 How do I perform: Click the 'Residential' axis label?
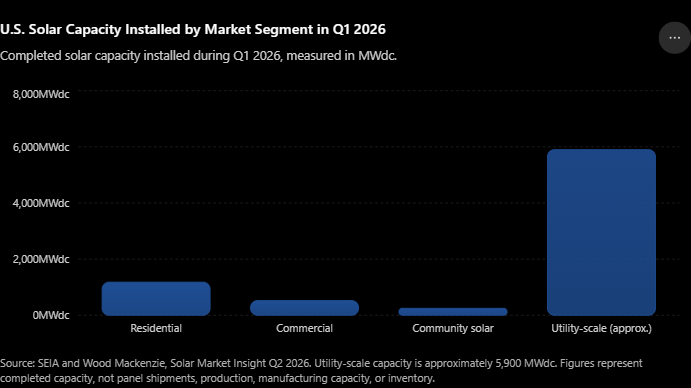coord(156,328)
